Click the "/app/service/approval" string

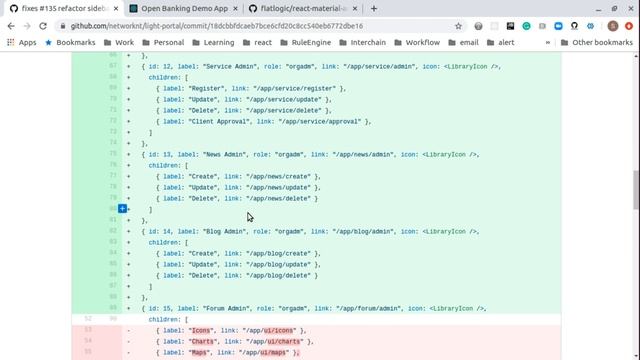tap(320, 122)
